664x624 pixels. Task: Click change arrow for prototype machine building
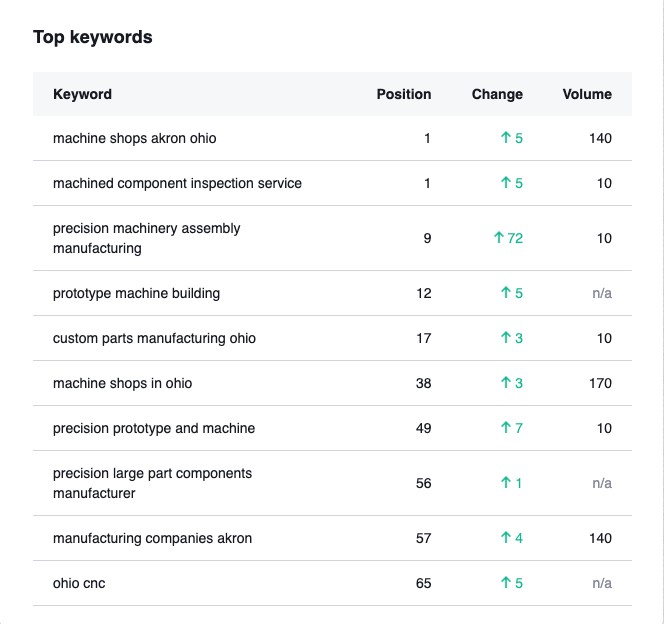tap(506, 293)
